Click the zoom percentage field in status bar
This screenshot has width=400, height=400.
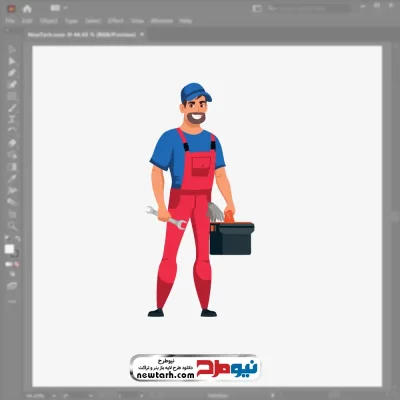coord(35,396)
